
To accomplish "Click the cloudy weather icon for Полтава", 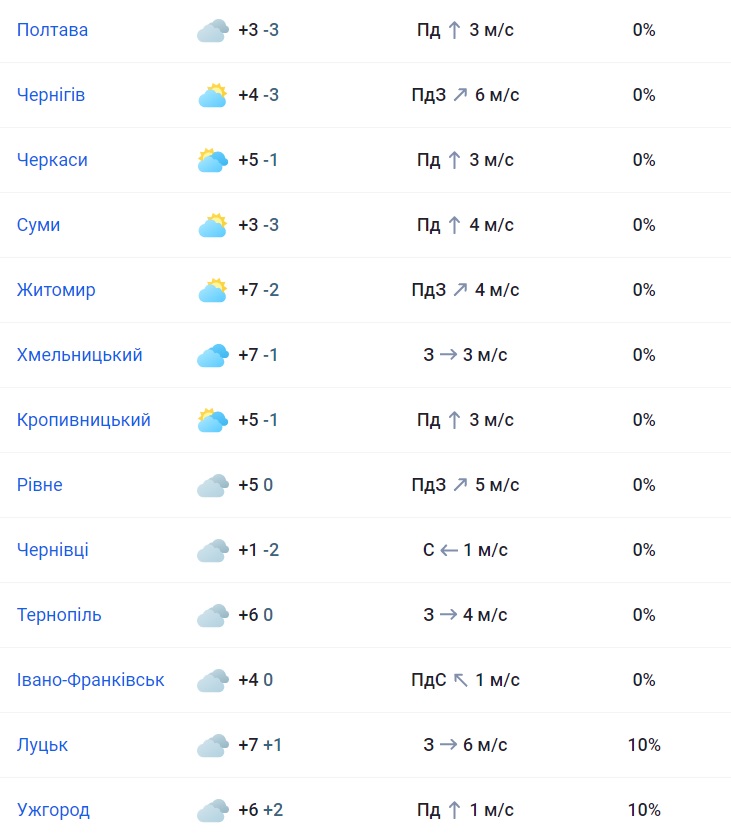I will click(x=213, y=30).
